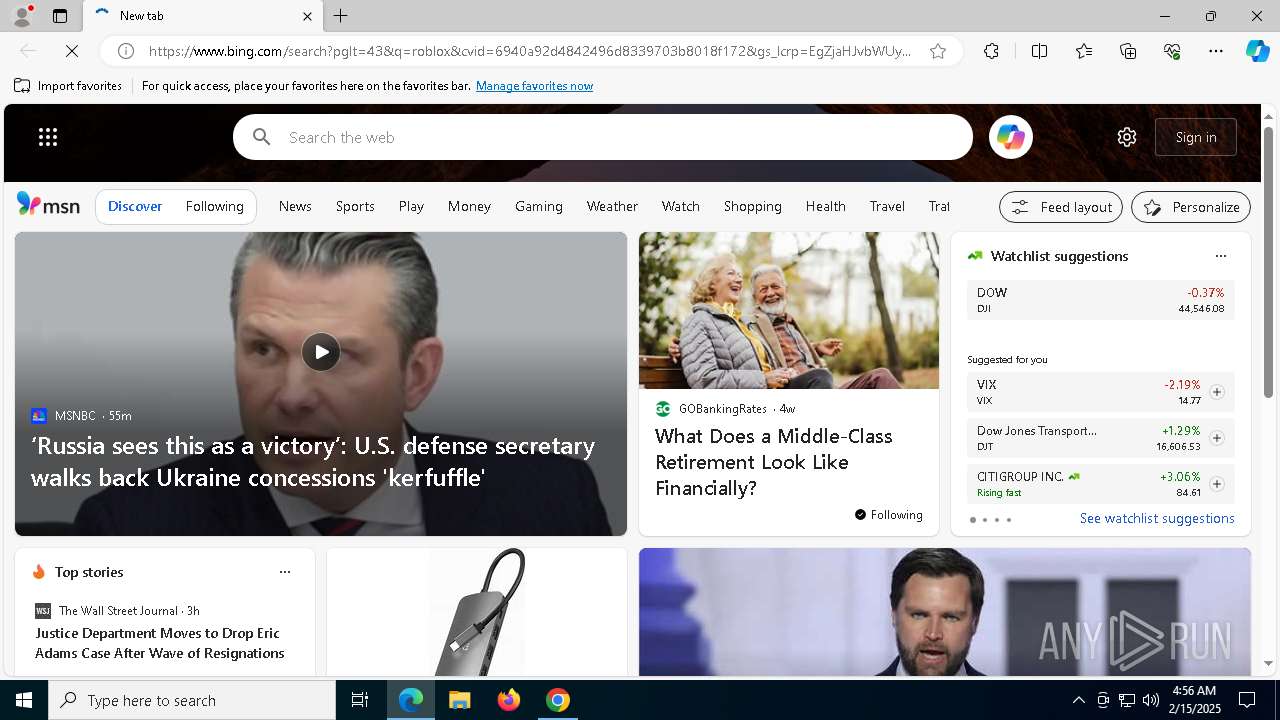Open DOW index quote row
1280x720 pixels.
(x=1100, y=300)
